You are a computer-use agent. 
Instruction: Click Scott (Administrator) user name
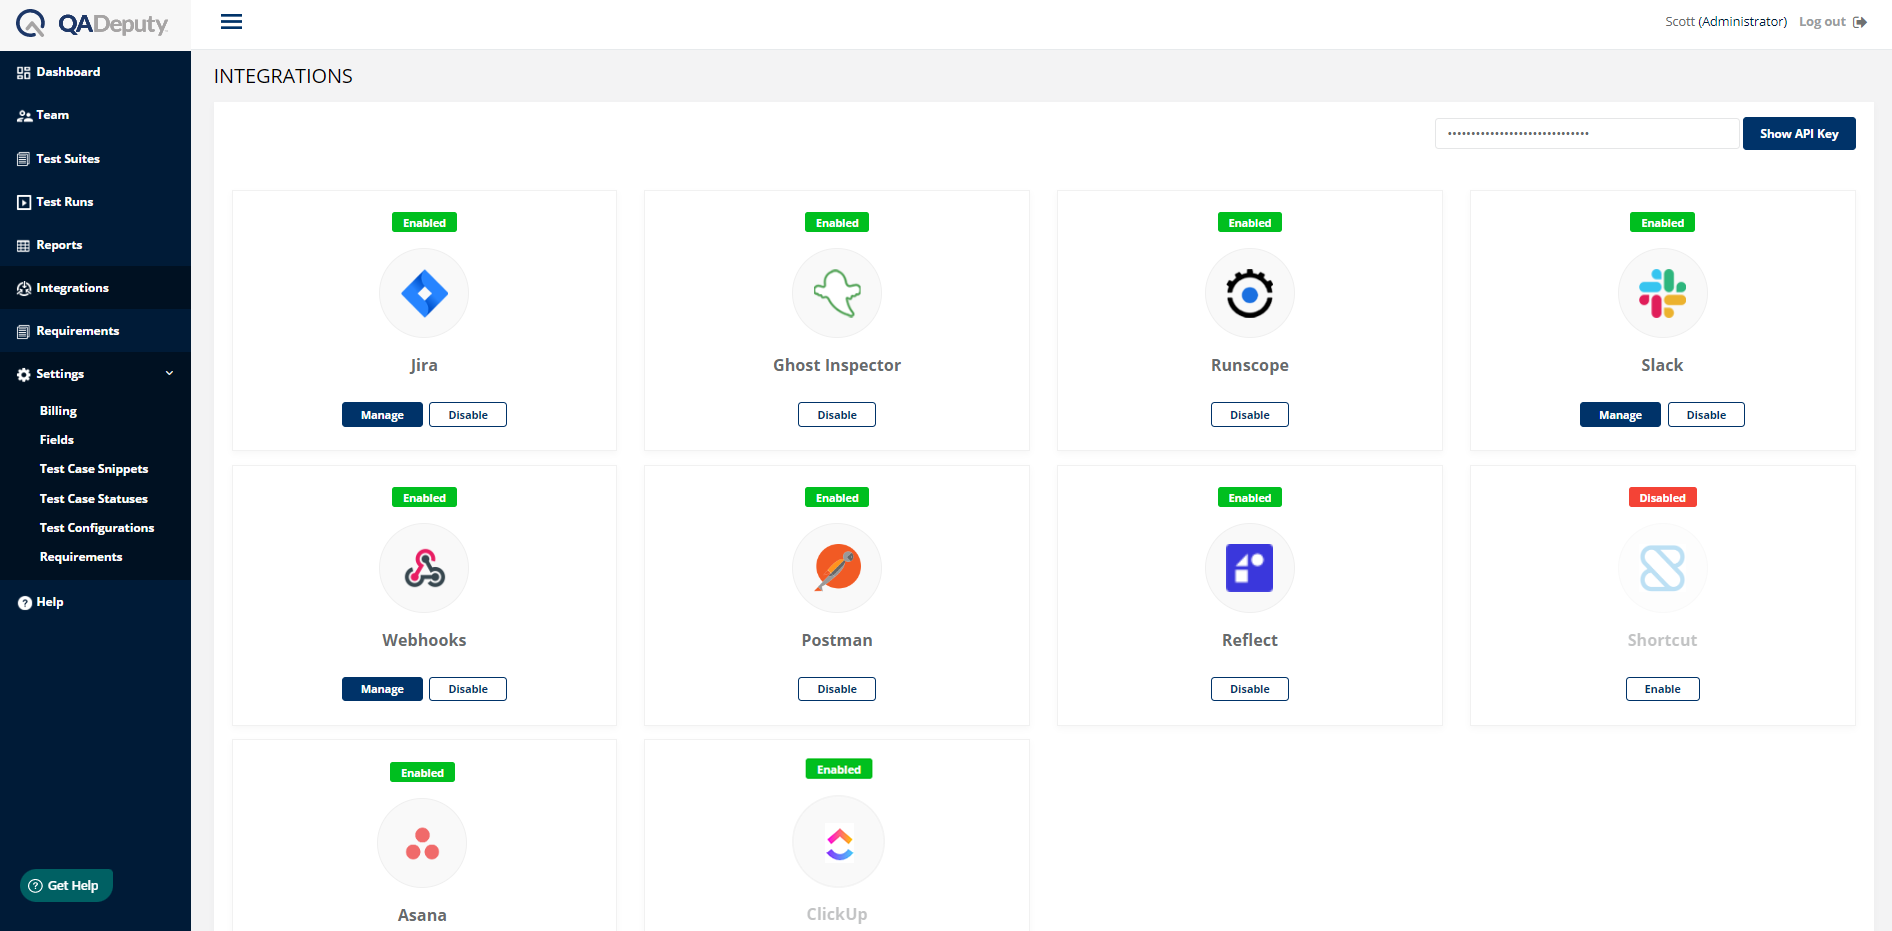click(1726, 22)
